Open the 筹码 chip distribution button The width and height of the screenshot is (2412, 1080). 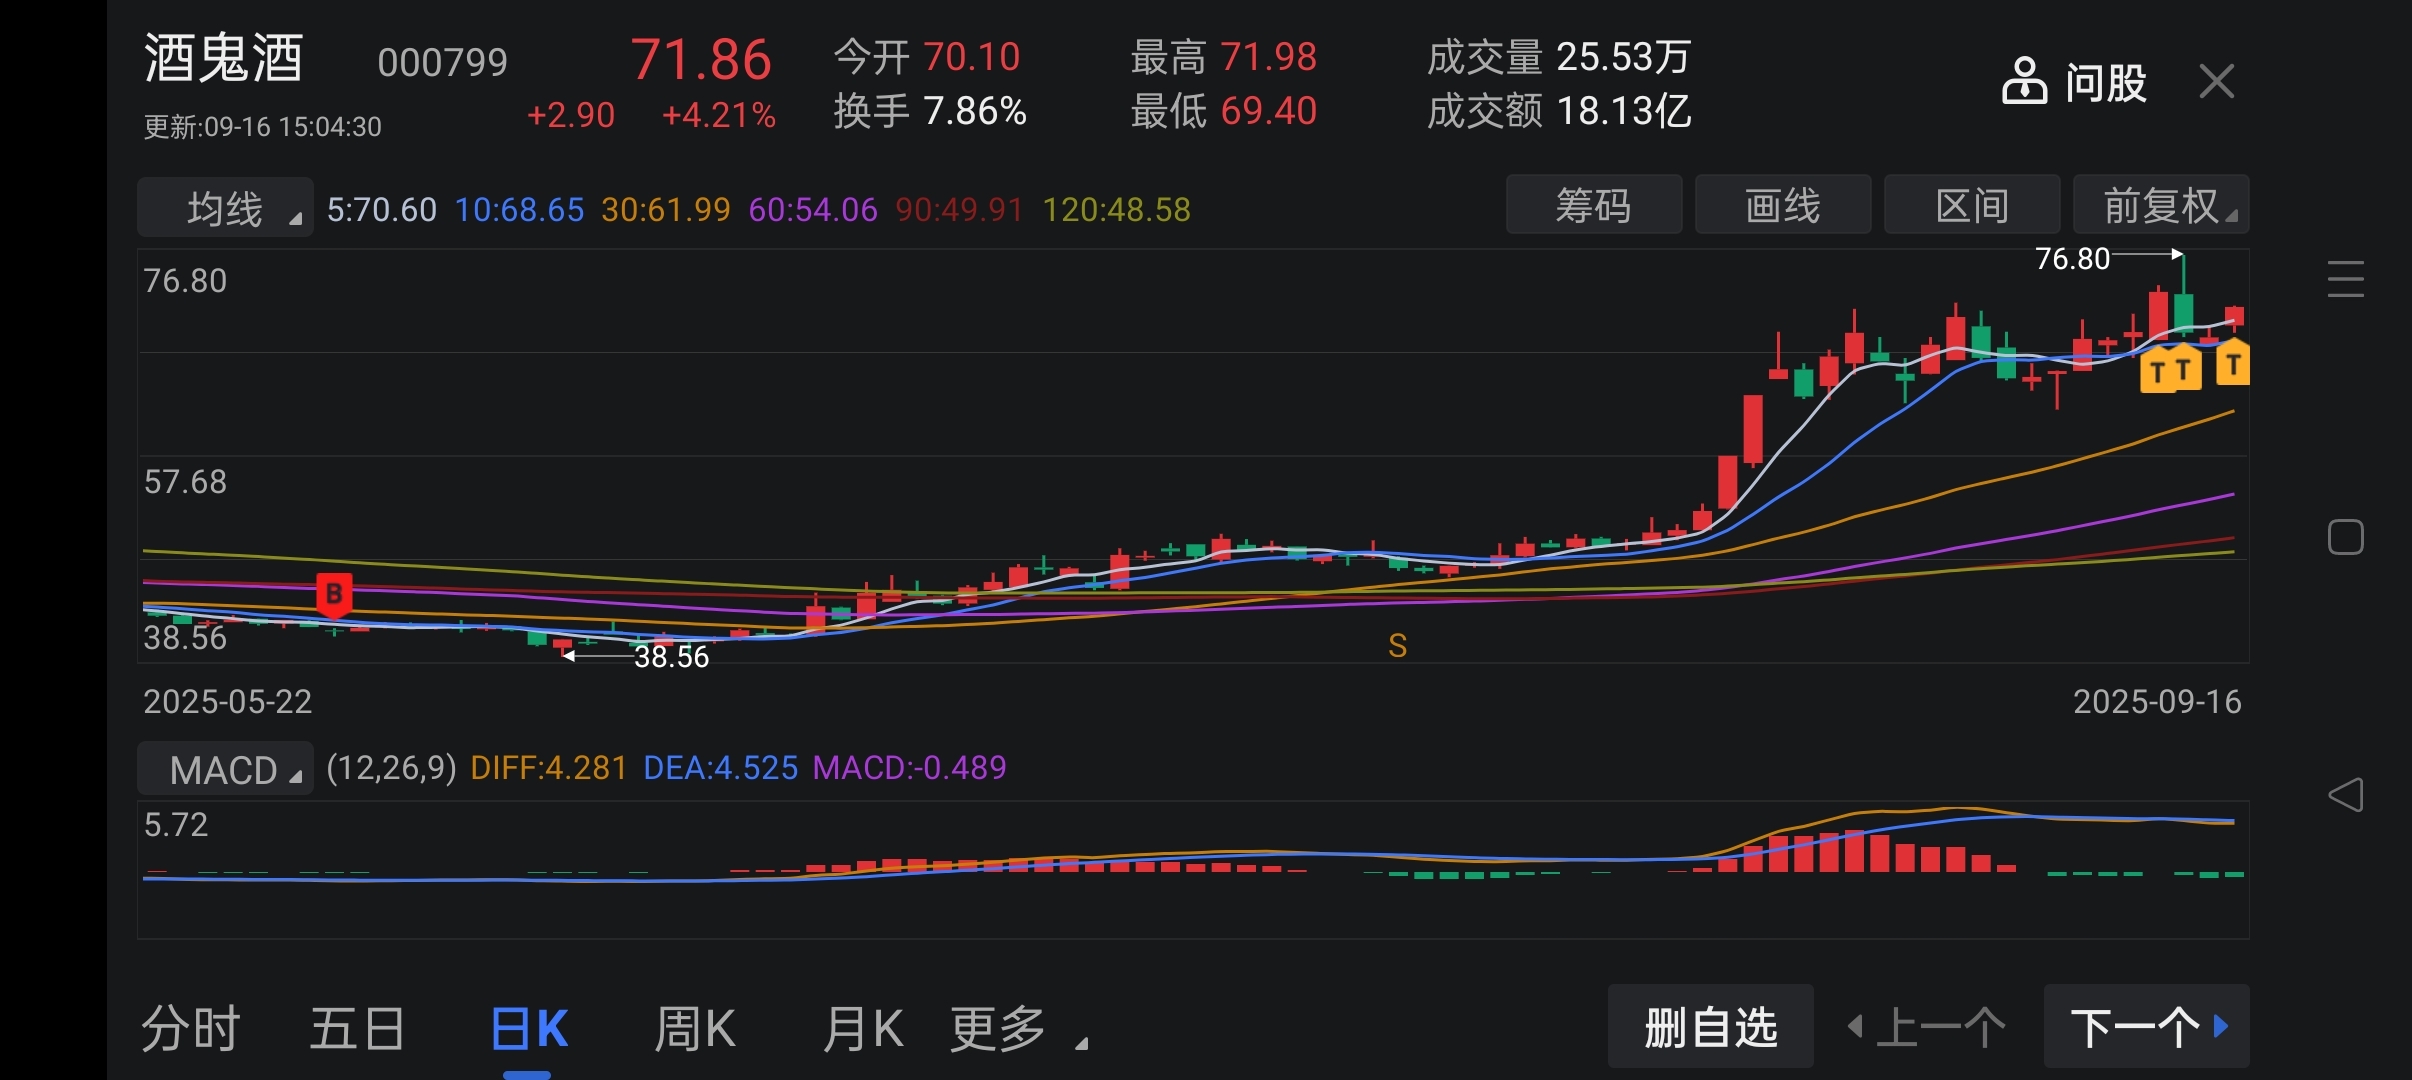coord(1594,205)
